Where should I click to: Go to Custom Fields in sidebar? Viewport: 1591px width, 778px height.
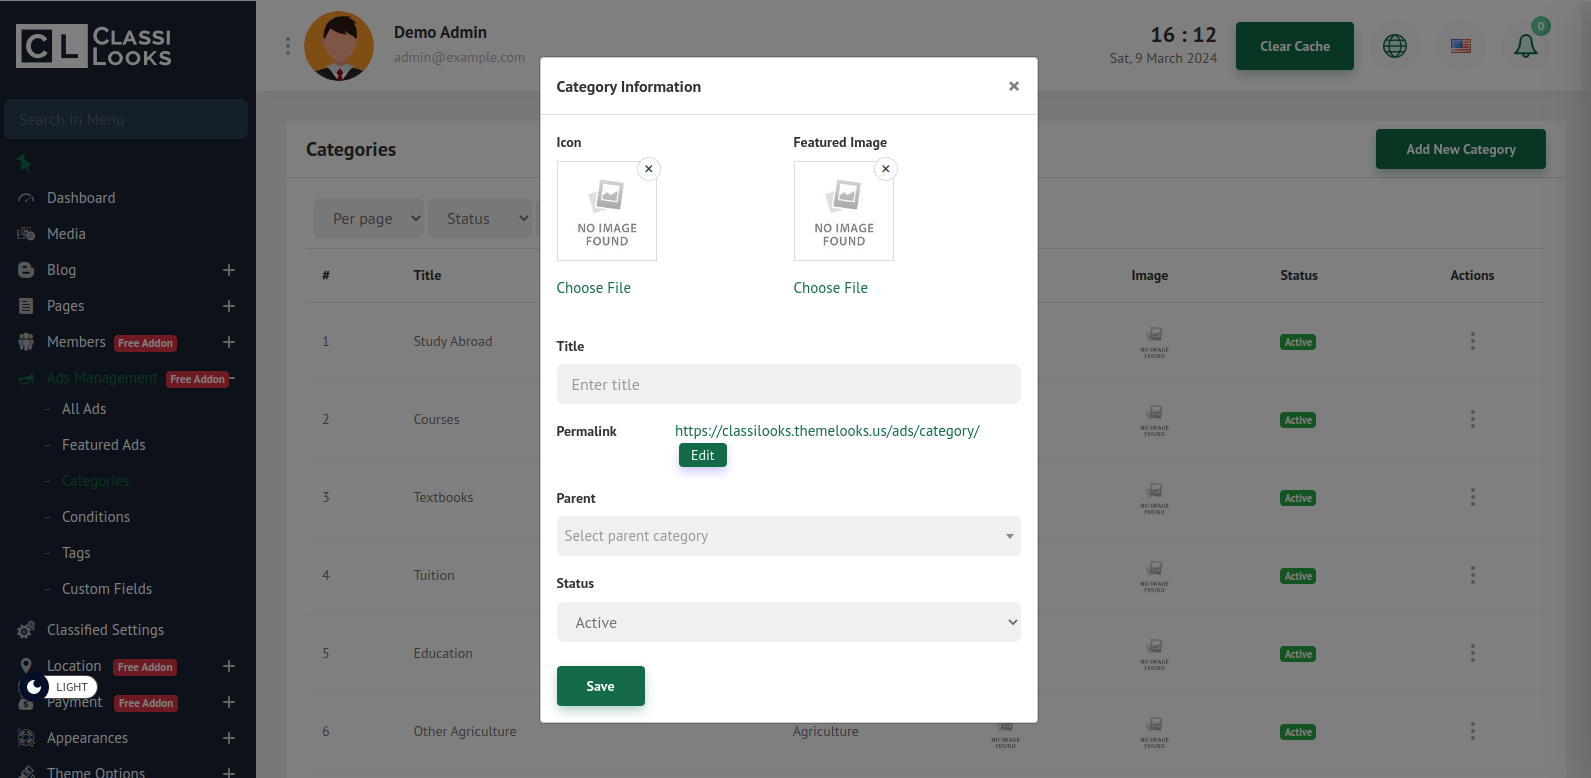(x=107, y=589)
